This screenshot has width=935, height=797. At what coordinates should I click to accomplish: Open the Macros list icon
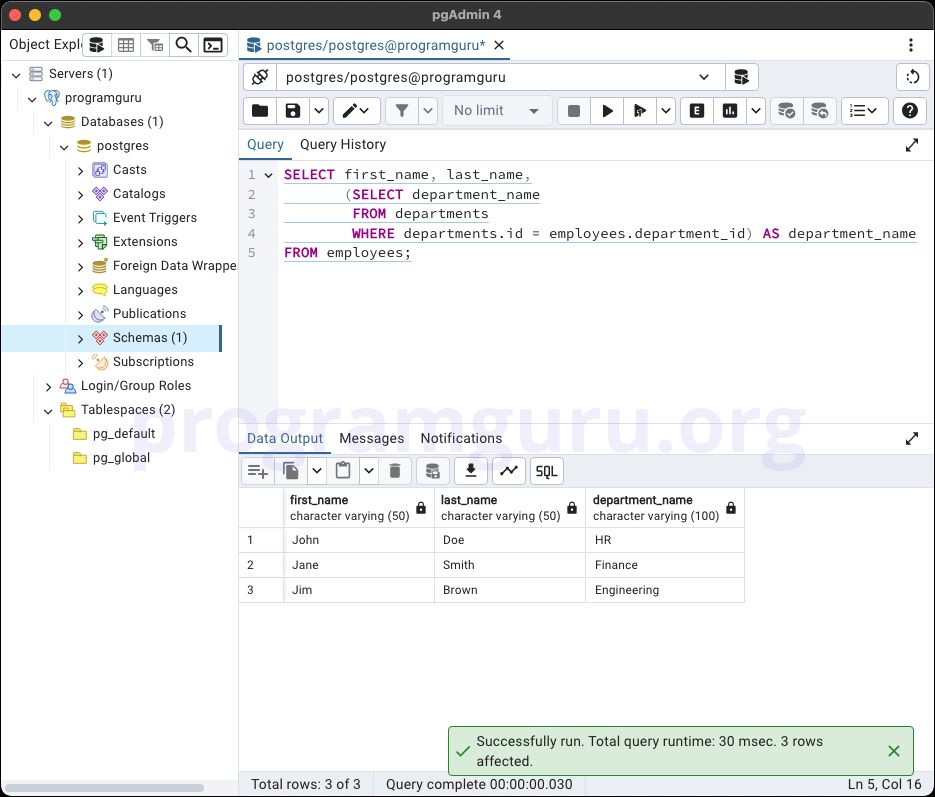point(863,110)
